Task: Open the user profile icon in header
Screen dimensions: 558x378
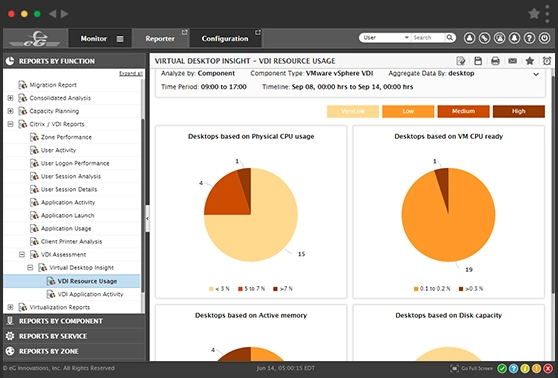Action: click(469, 38)
